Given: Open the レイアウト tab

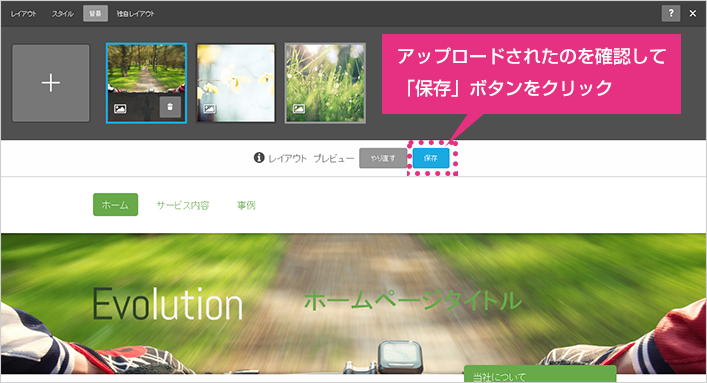Looking at the screenshot, I should point(23,14).
